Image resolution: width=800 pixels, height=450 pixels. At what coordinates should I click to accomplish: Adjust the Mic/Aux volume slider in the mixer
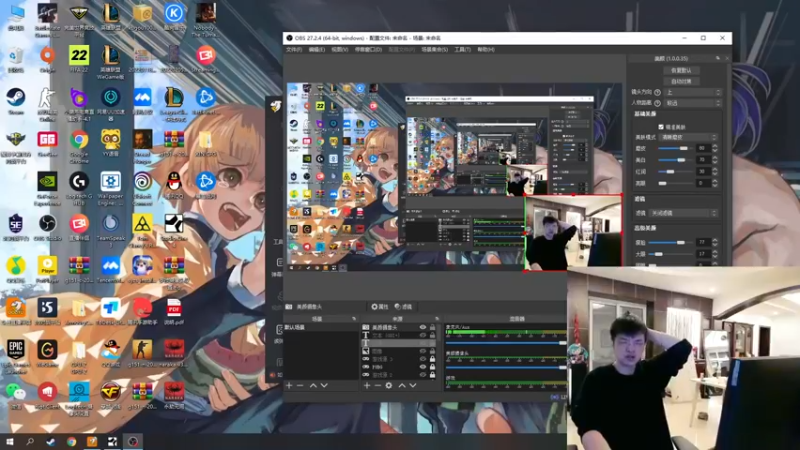(x=506, y=343)
